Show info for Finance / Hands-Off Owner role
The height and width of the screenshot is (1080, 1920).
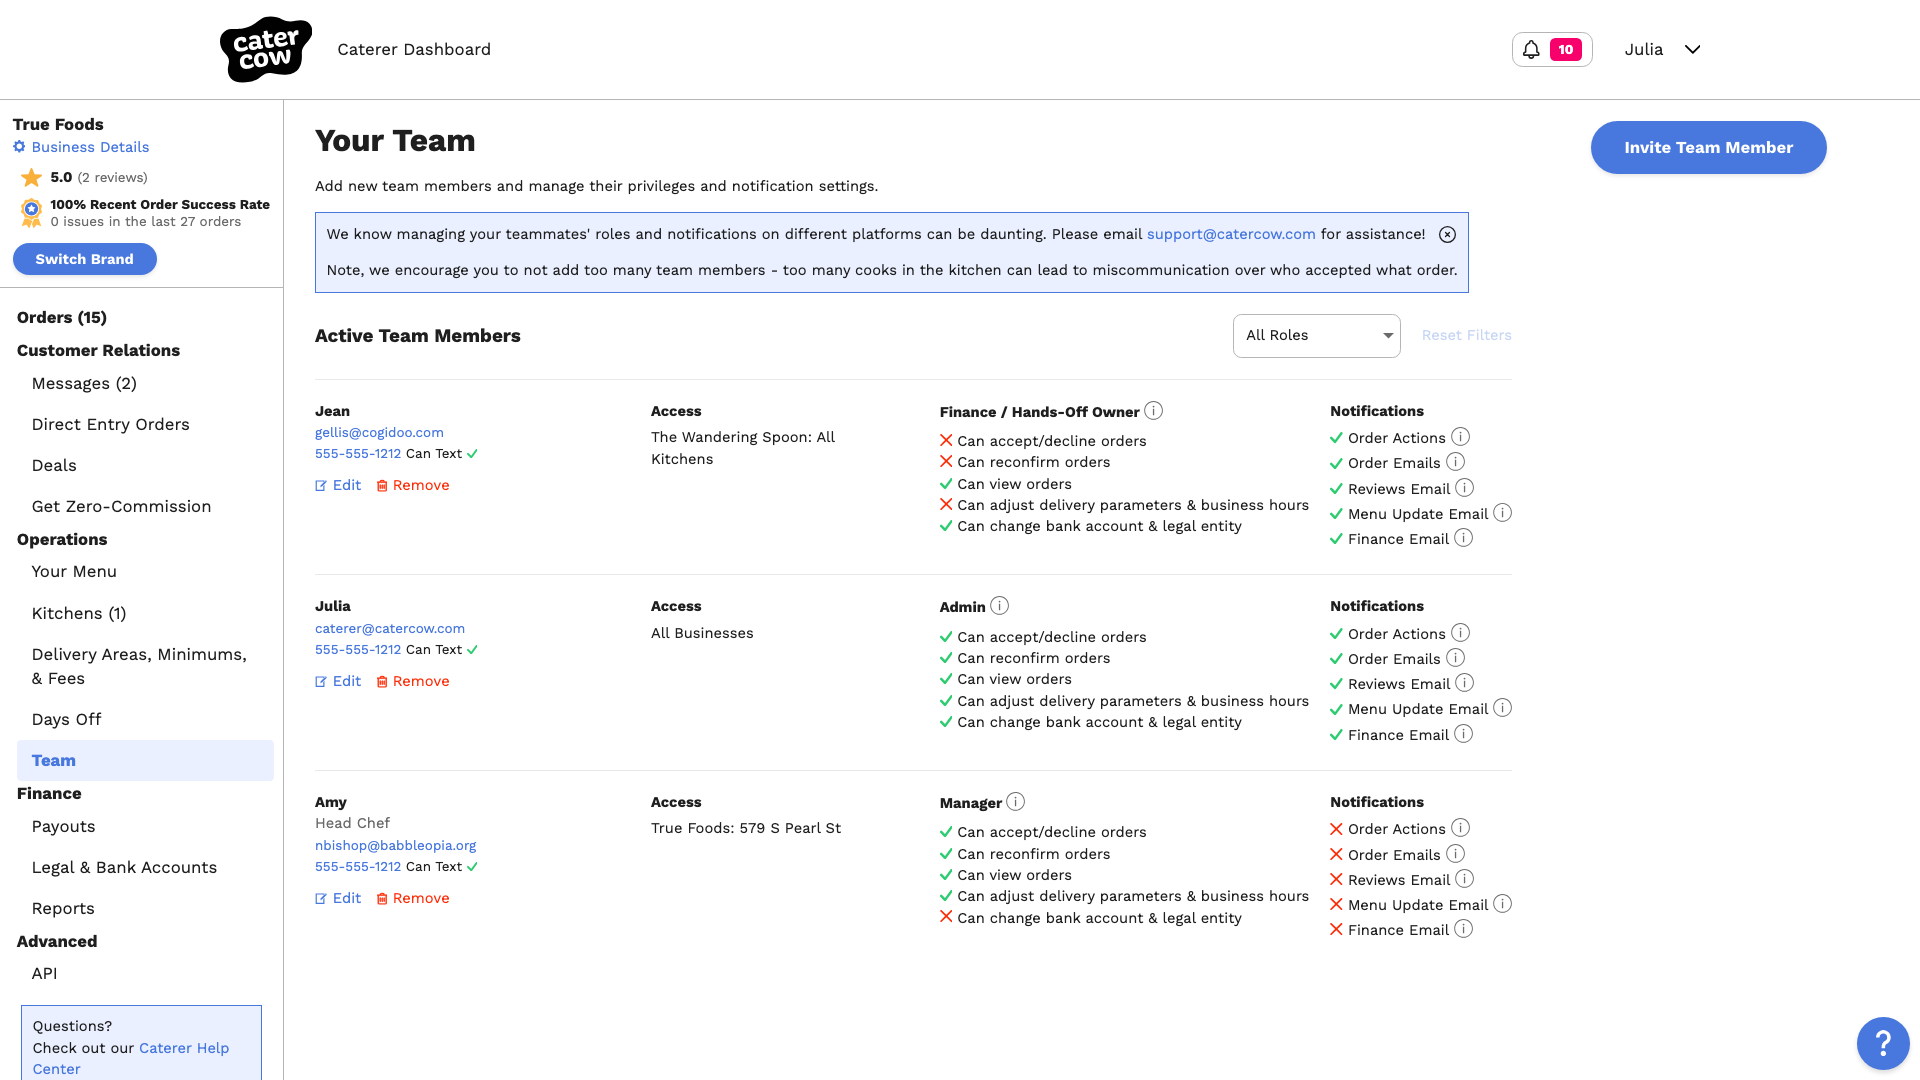point(1153,411)
